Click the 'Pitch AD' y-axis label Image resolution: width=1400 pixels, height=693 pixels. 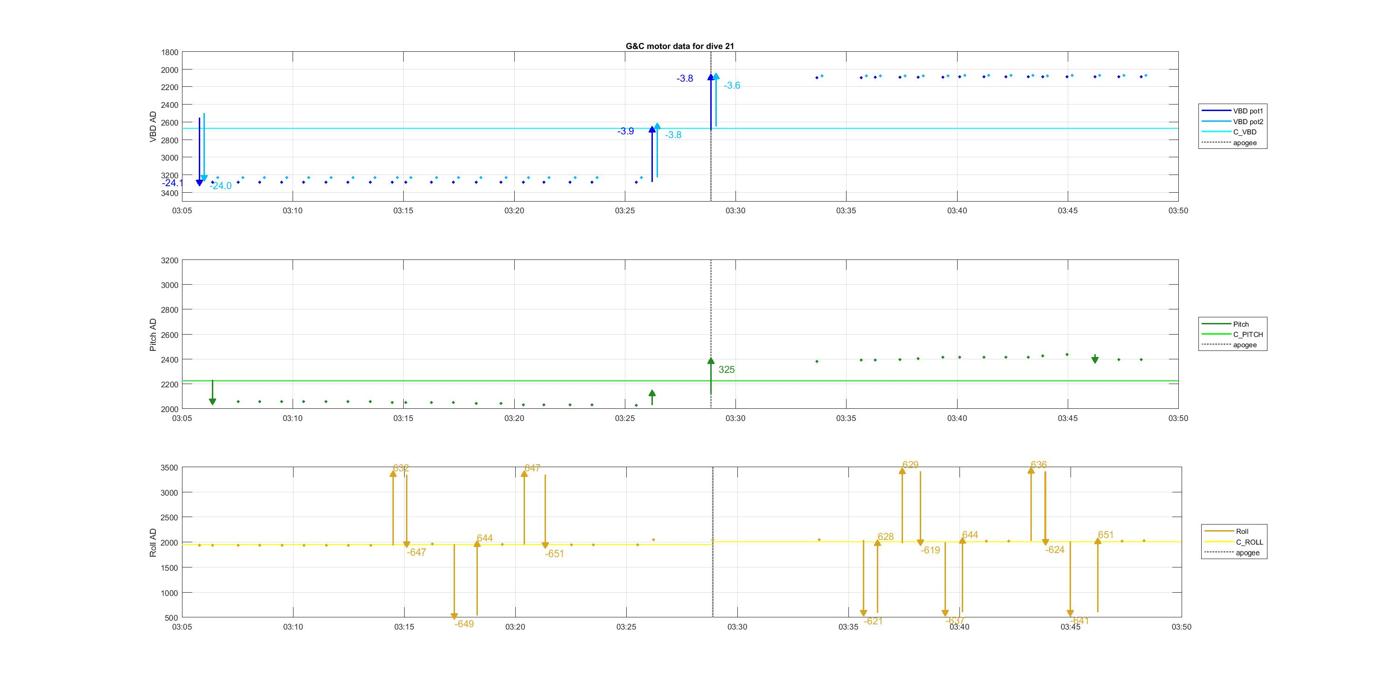pos(154,335)
